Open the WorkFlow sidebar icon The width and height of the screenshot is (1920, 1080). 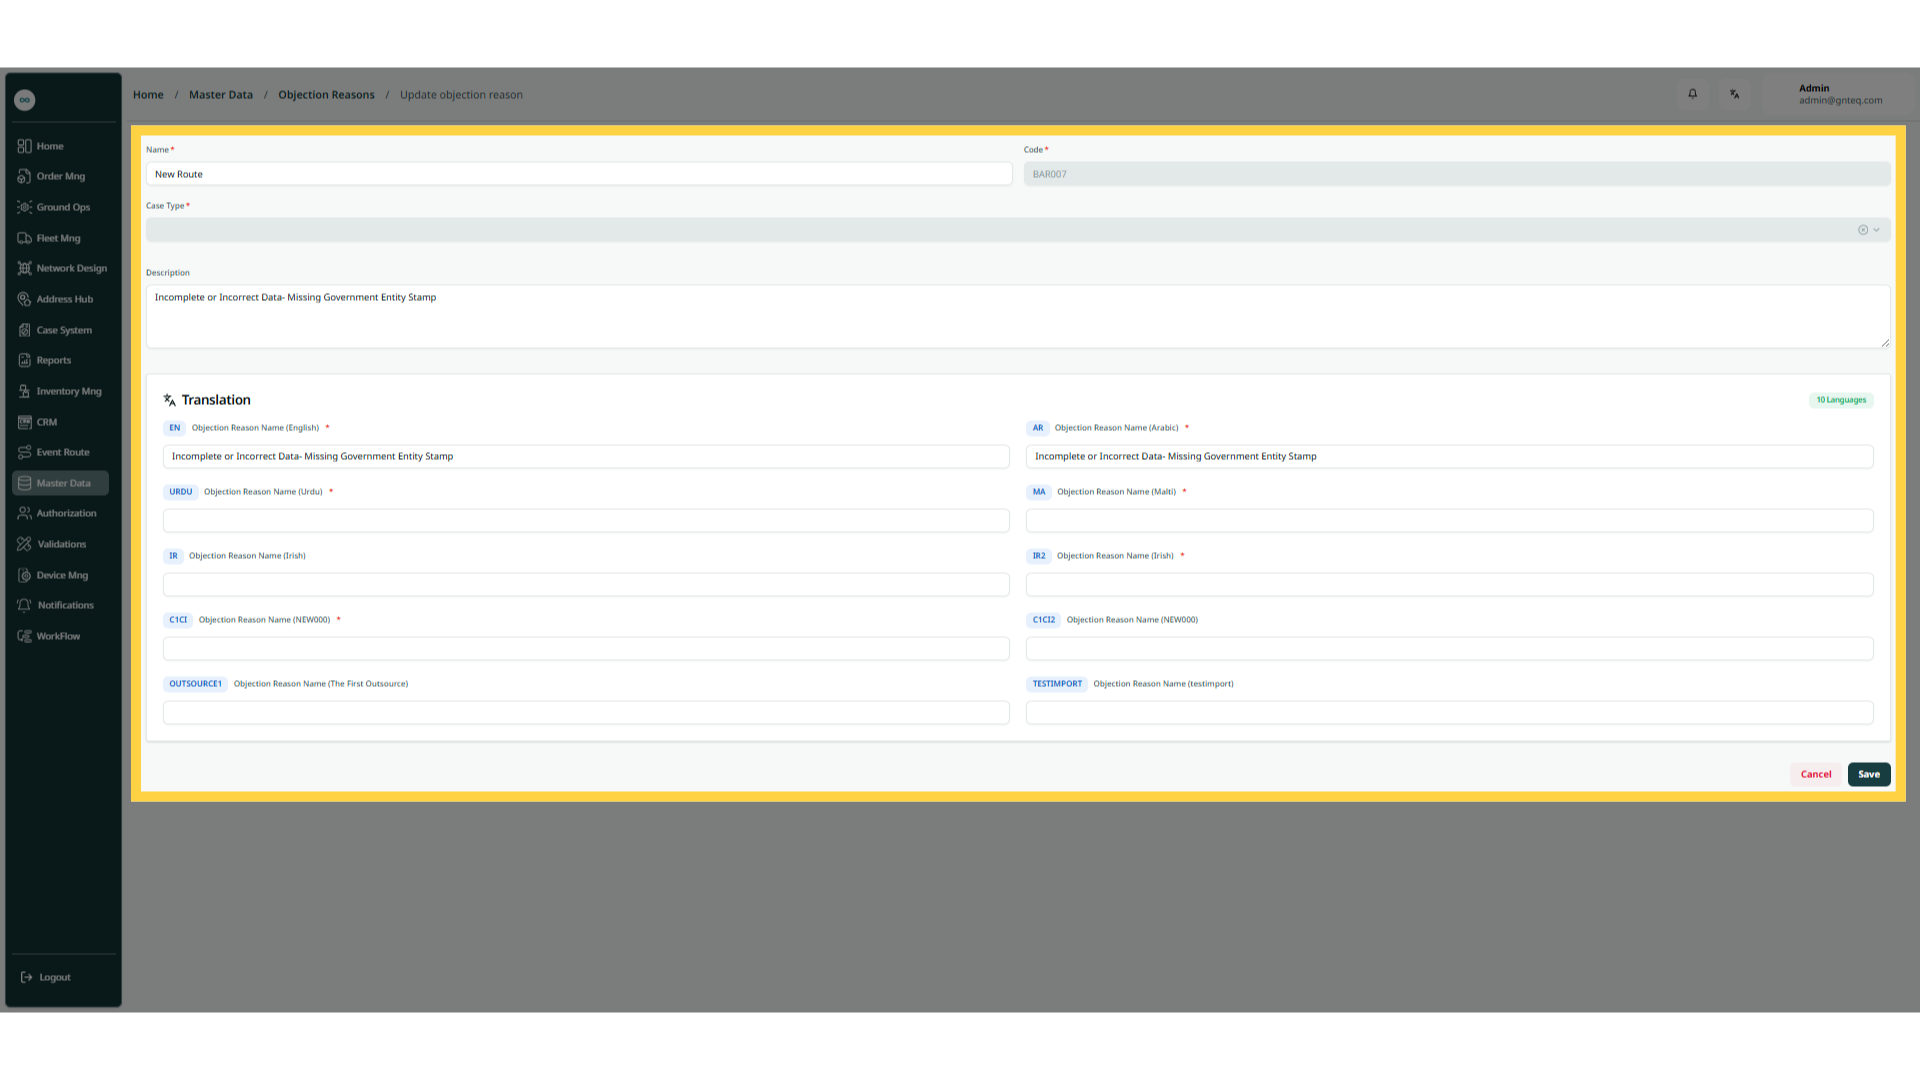(x=24, y=636)
